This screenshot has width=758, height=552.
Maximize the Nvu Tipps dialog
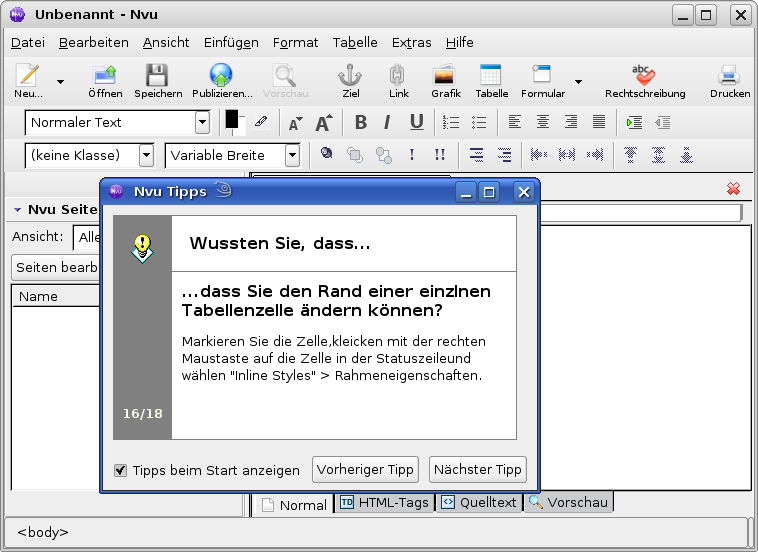[489, 192]
